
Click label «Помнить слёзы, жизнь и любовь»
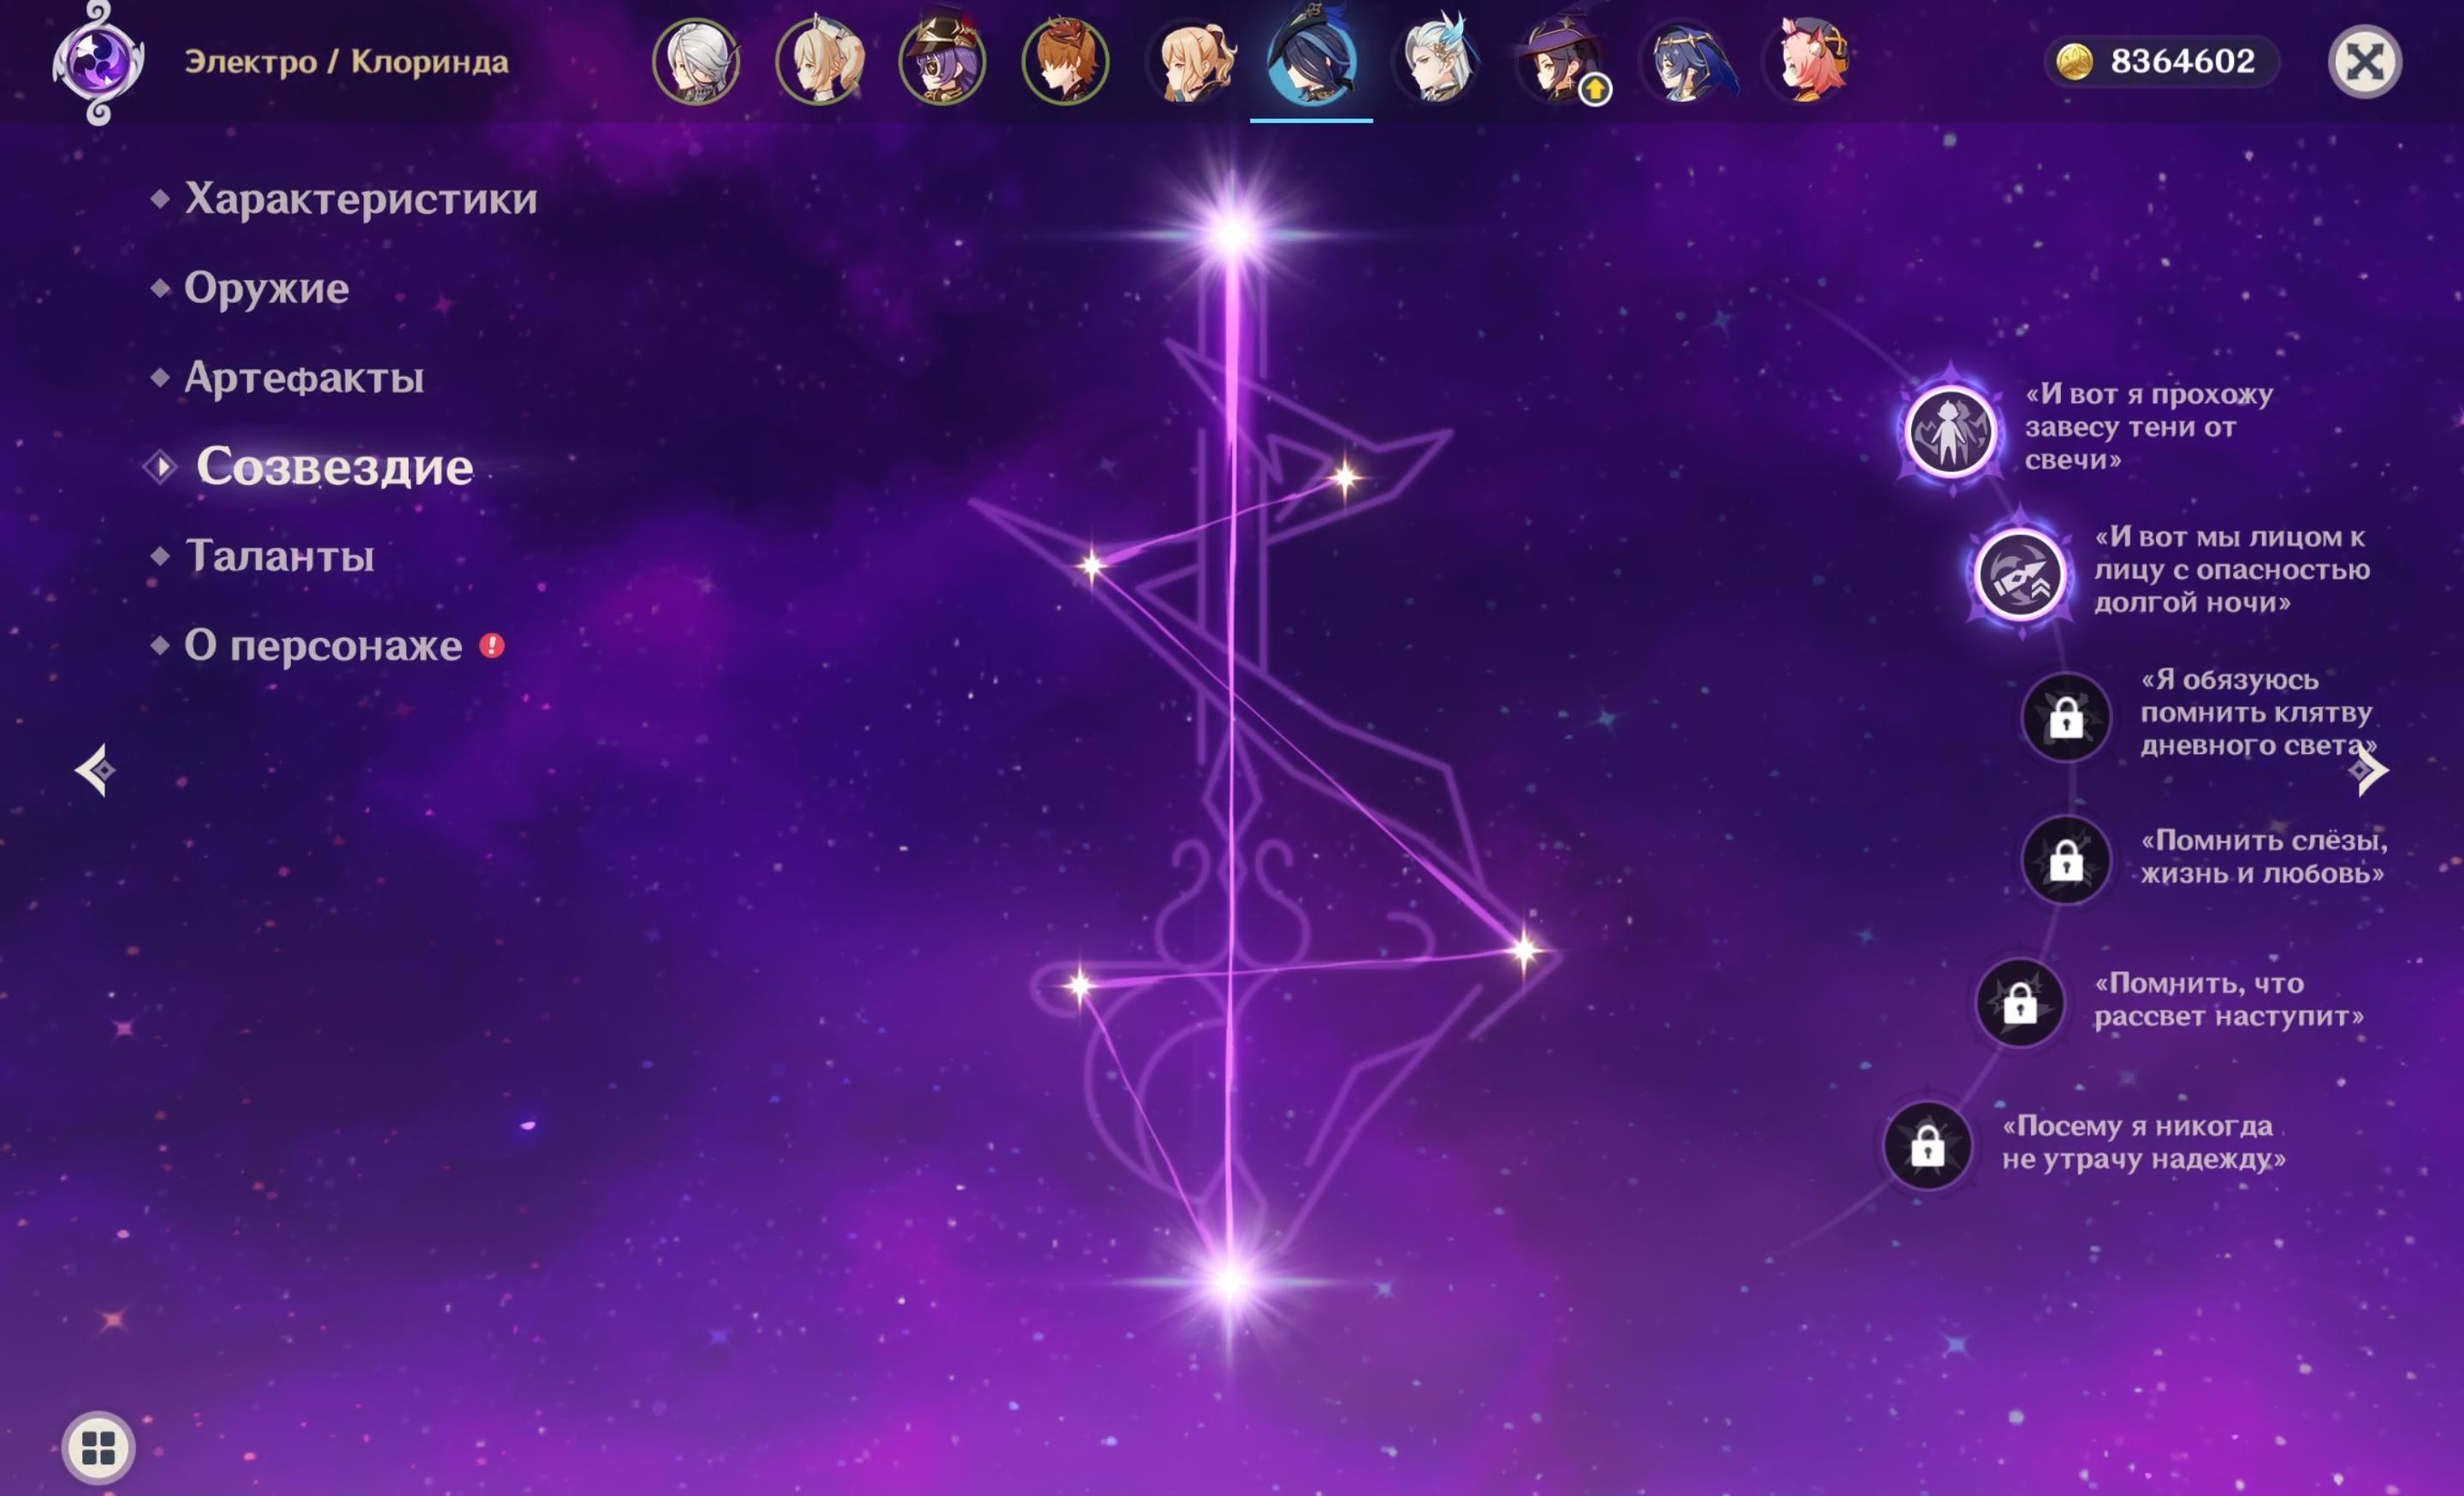coord(2264,856)
